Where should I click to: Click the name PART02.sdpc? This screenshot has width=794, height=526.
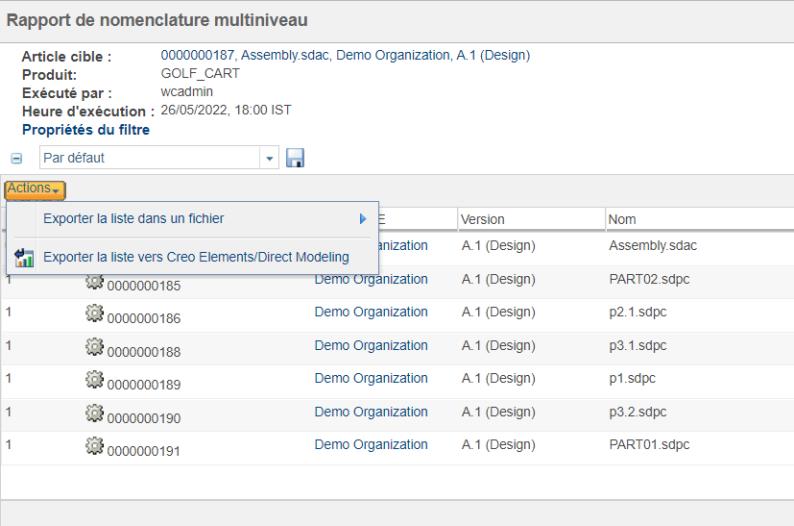point(649,279)
